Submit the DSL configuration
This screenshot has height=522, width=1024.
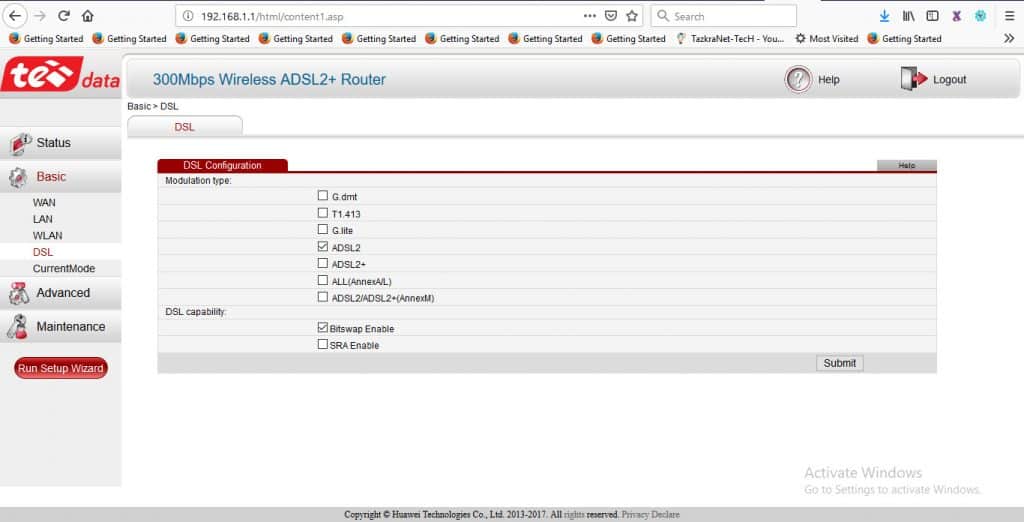(x=839, y=363)
